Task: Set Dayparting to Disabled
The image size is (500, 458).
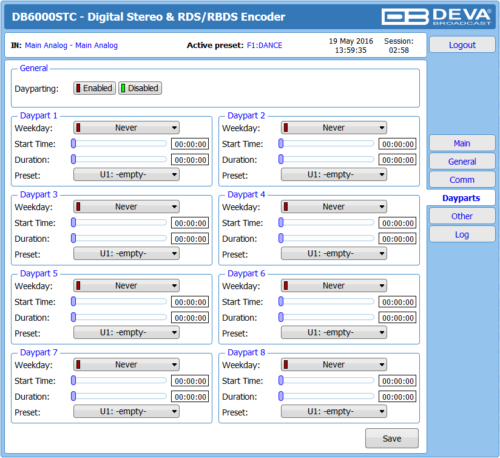Action: coord(140,88)
